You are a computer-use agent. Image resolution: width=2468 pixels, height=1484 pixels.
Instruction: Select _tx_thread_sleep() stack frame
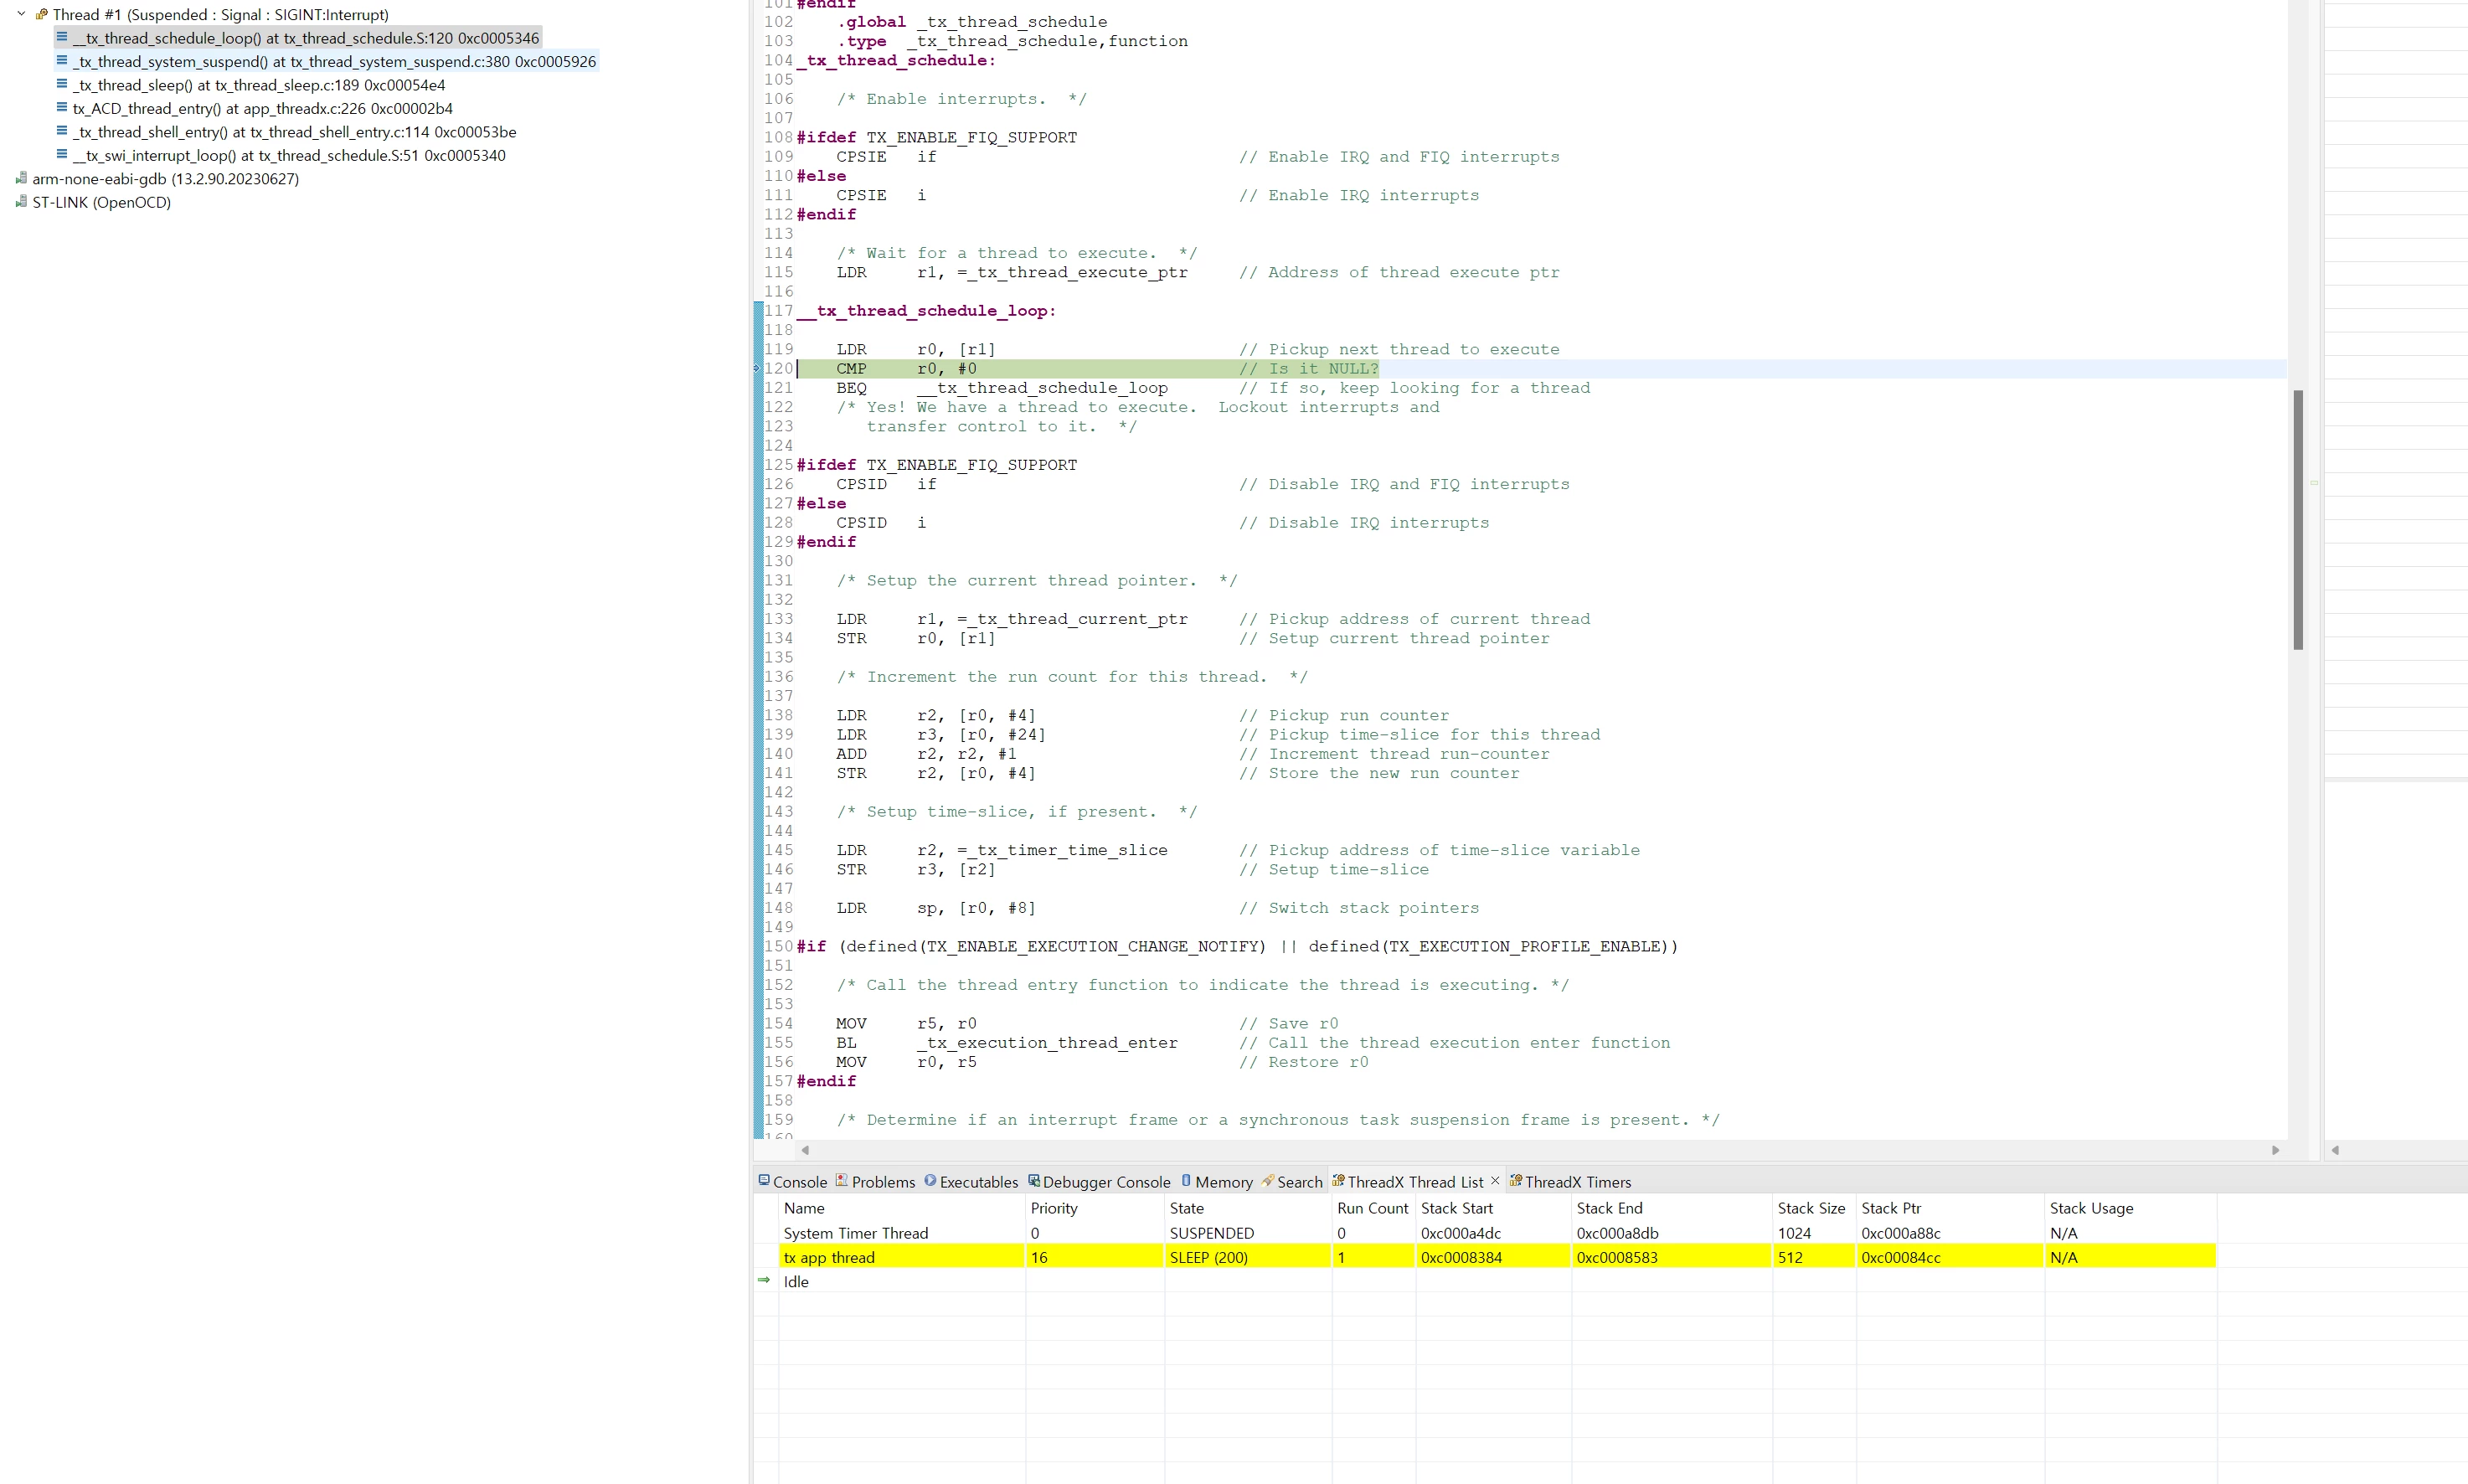[251, 85]
